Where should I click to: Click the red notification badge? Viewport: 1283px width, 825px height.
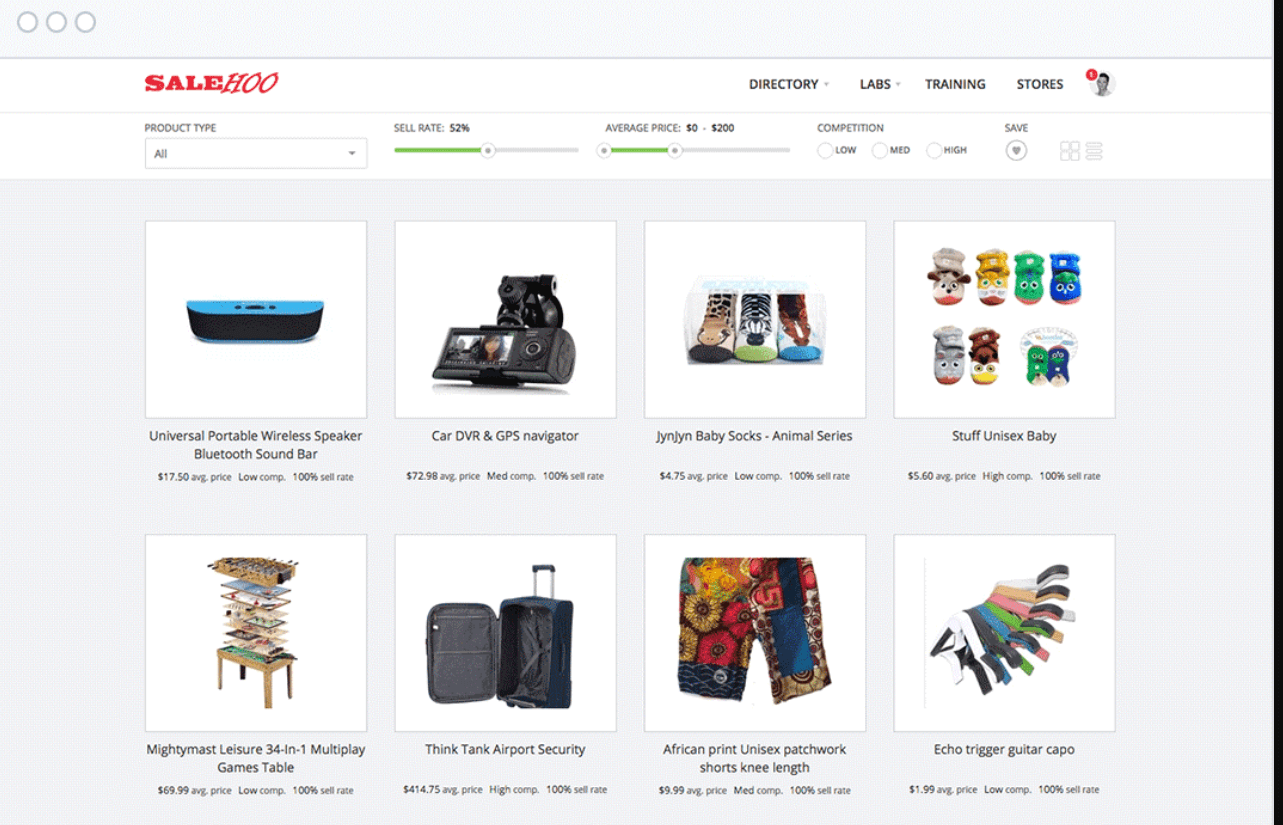[x=1091, y=75]
